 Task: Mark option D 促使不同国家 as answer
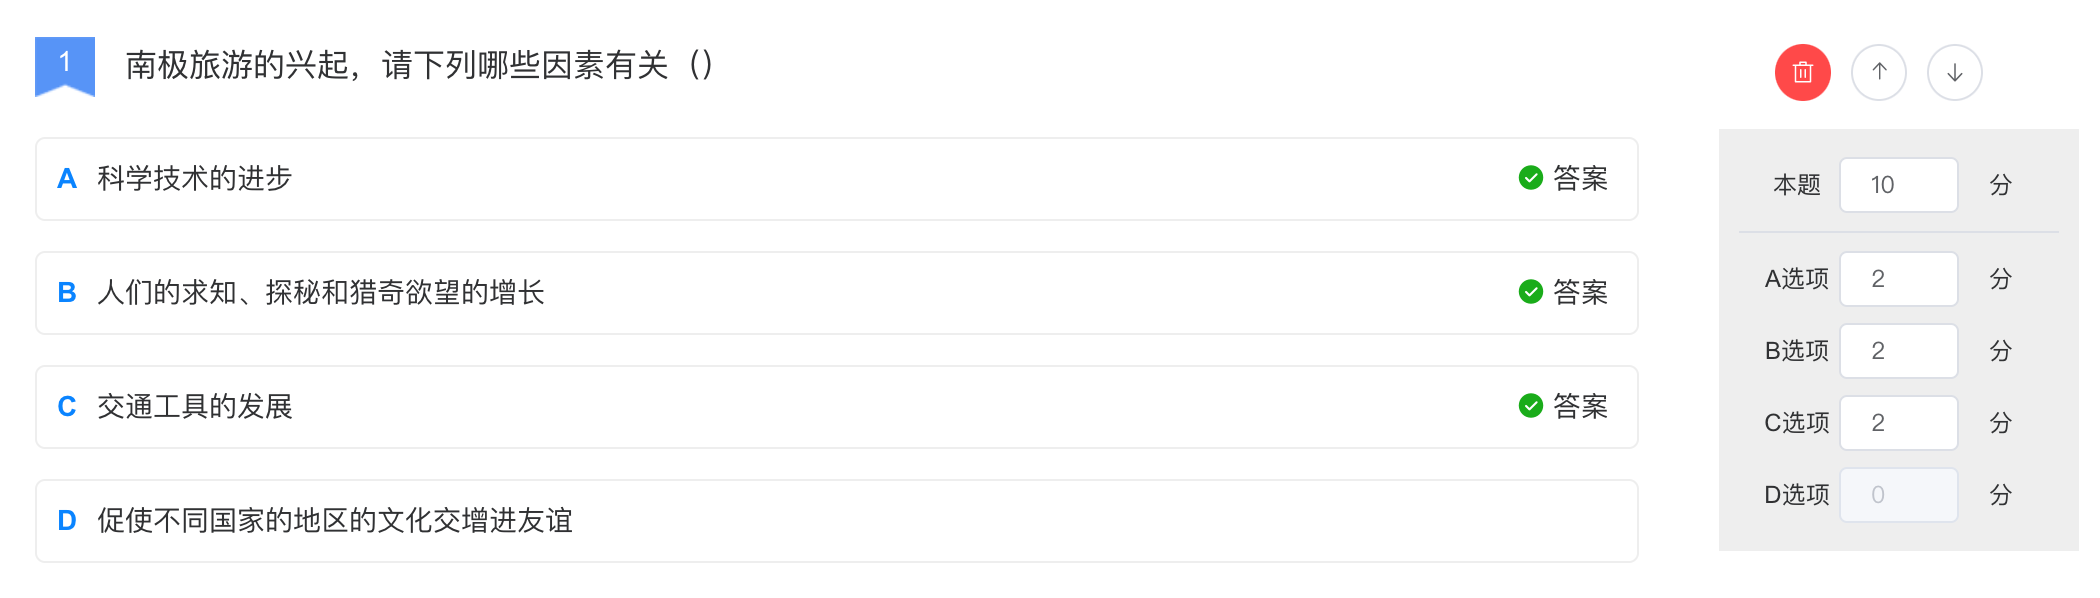pyautogui.click(x=837, y=521)
